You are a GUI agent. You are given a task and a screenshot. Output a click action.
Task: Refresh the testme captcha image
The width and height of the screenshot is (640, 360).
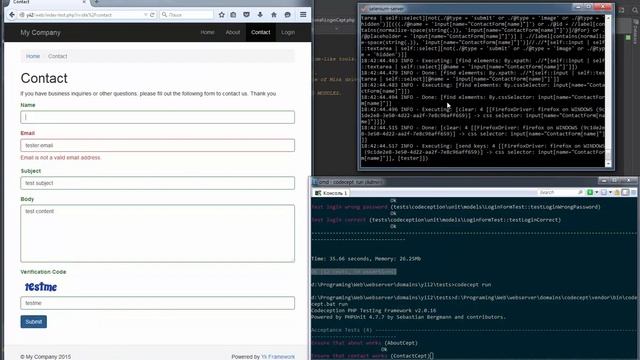click(41, 287)
